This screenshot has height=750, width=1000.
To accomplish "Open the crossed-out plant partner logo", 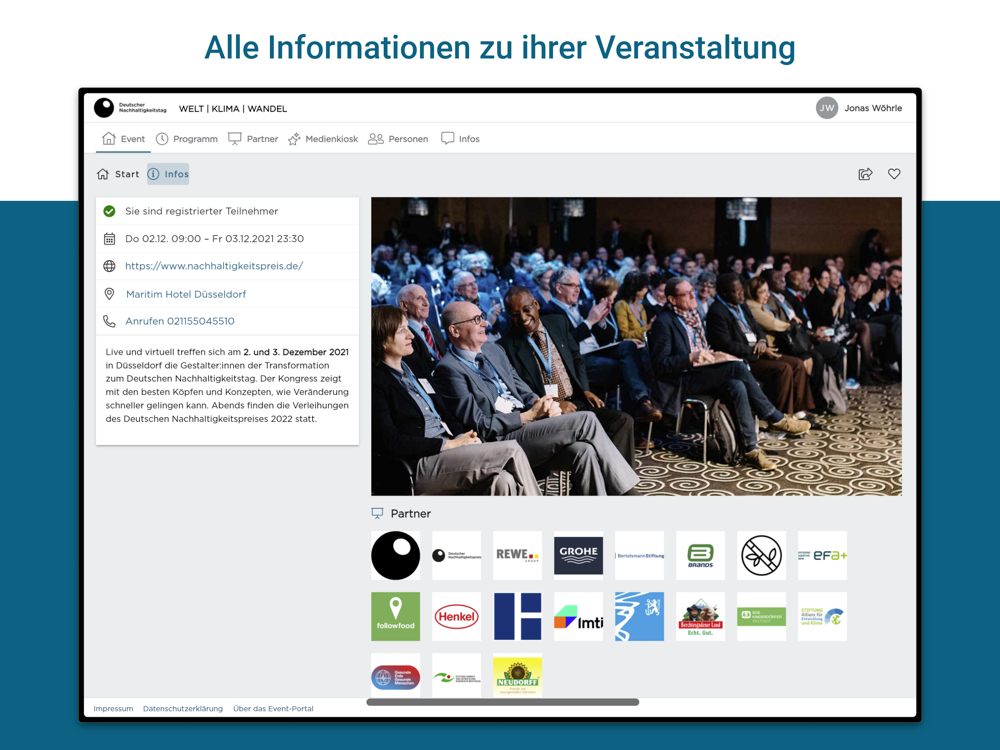I will tap(761, 555).
